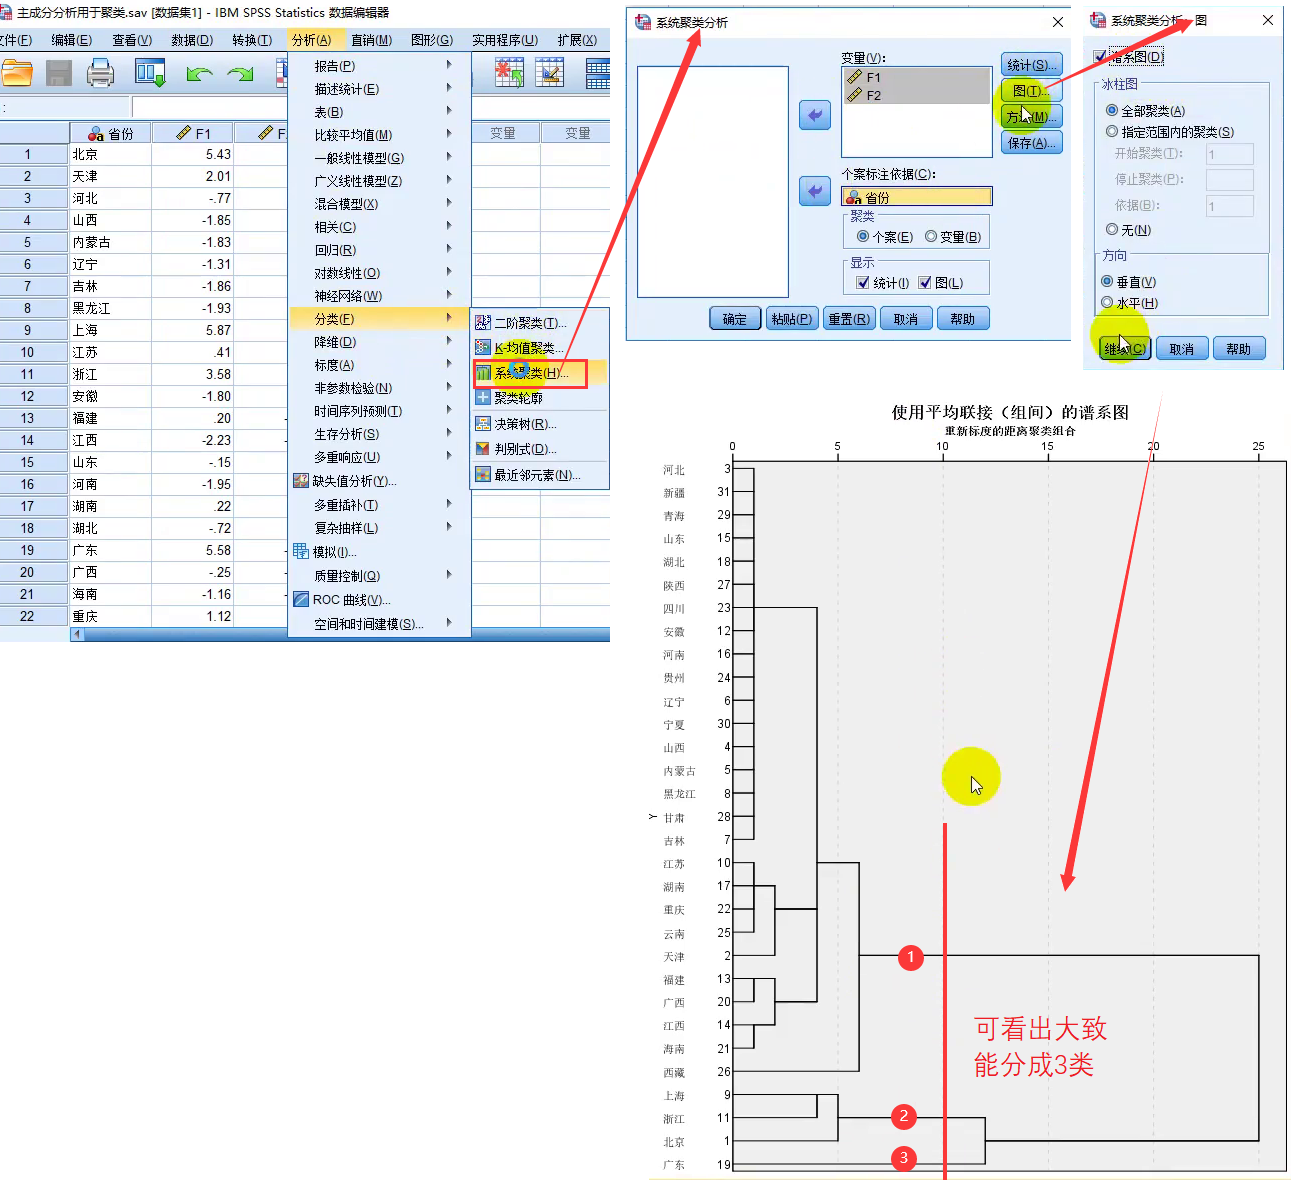
Task: Click the 聚类轮廓 menu icon
Action: tap(483, 397)
